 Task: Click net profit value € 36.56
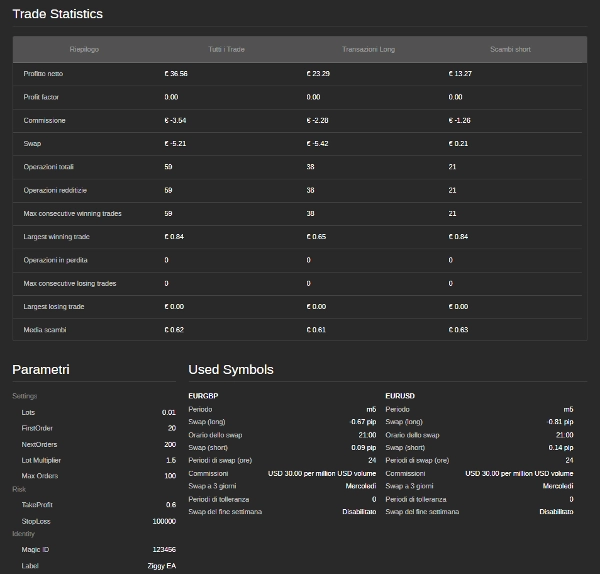(x=176, y=73)
